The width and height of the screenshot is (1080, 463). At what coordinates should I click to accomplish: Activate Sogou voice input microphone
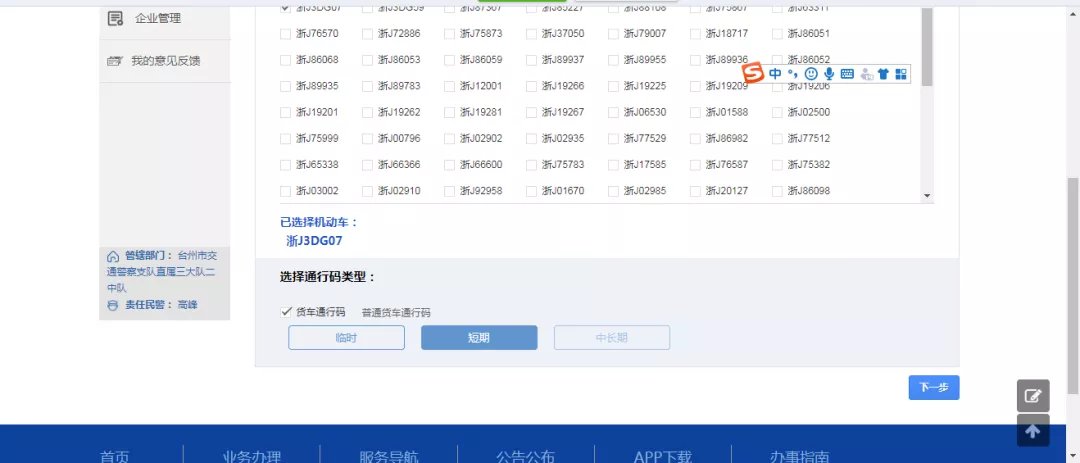pyautogui.click(x=829, y=74)
